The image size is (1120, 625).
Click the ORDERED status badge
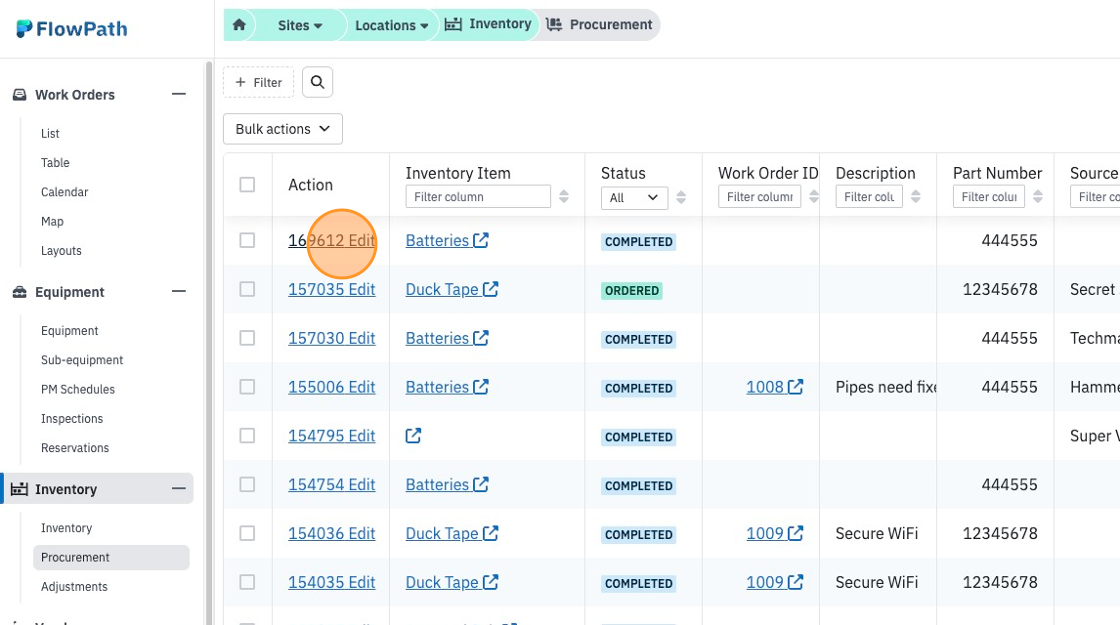(x=631, y=291)
